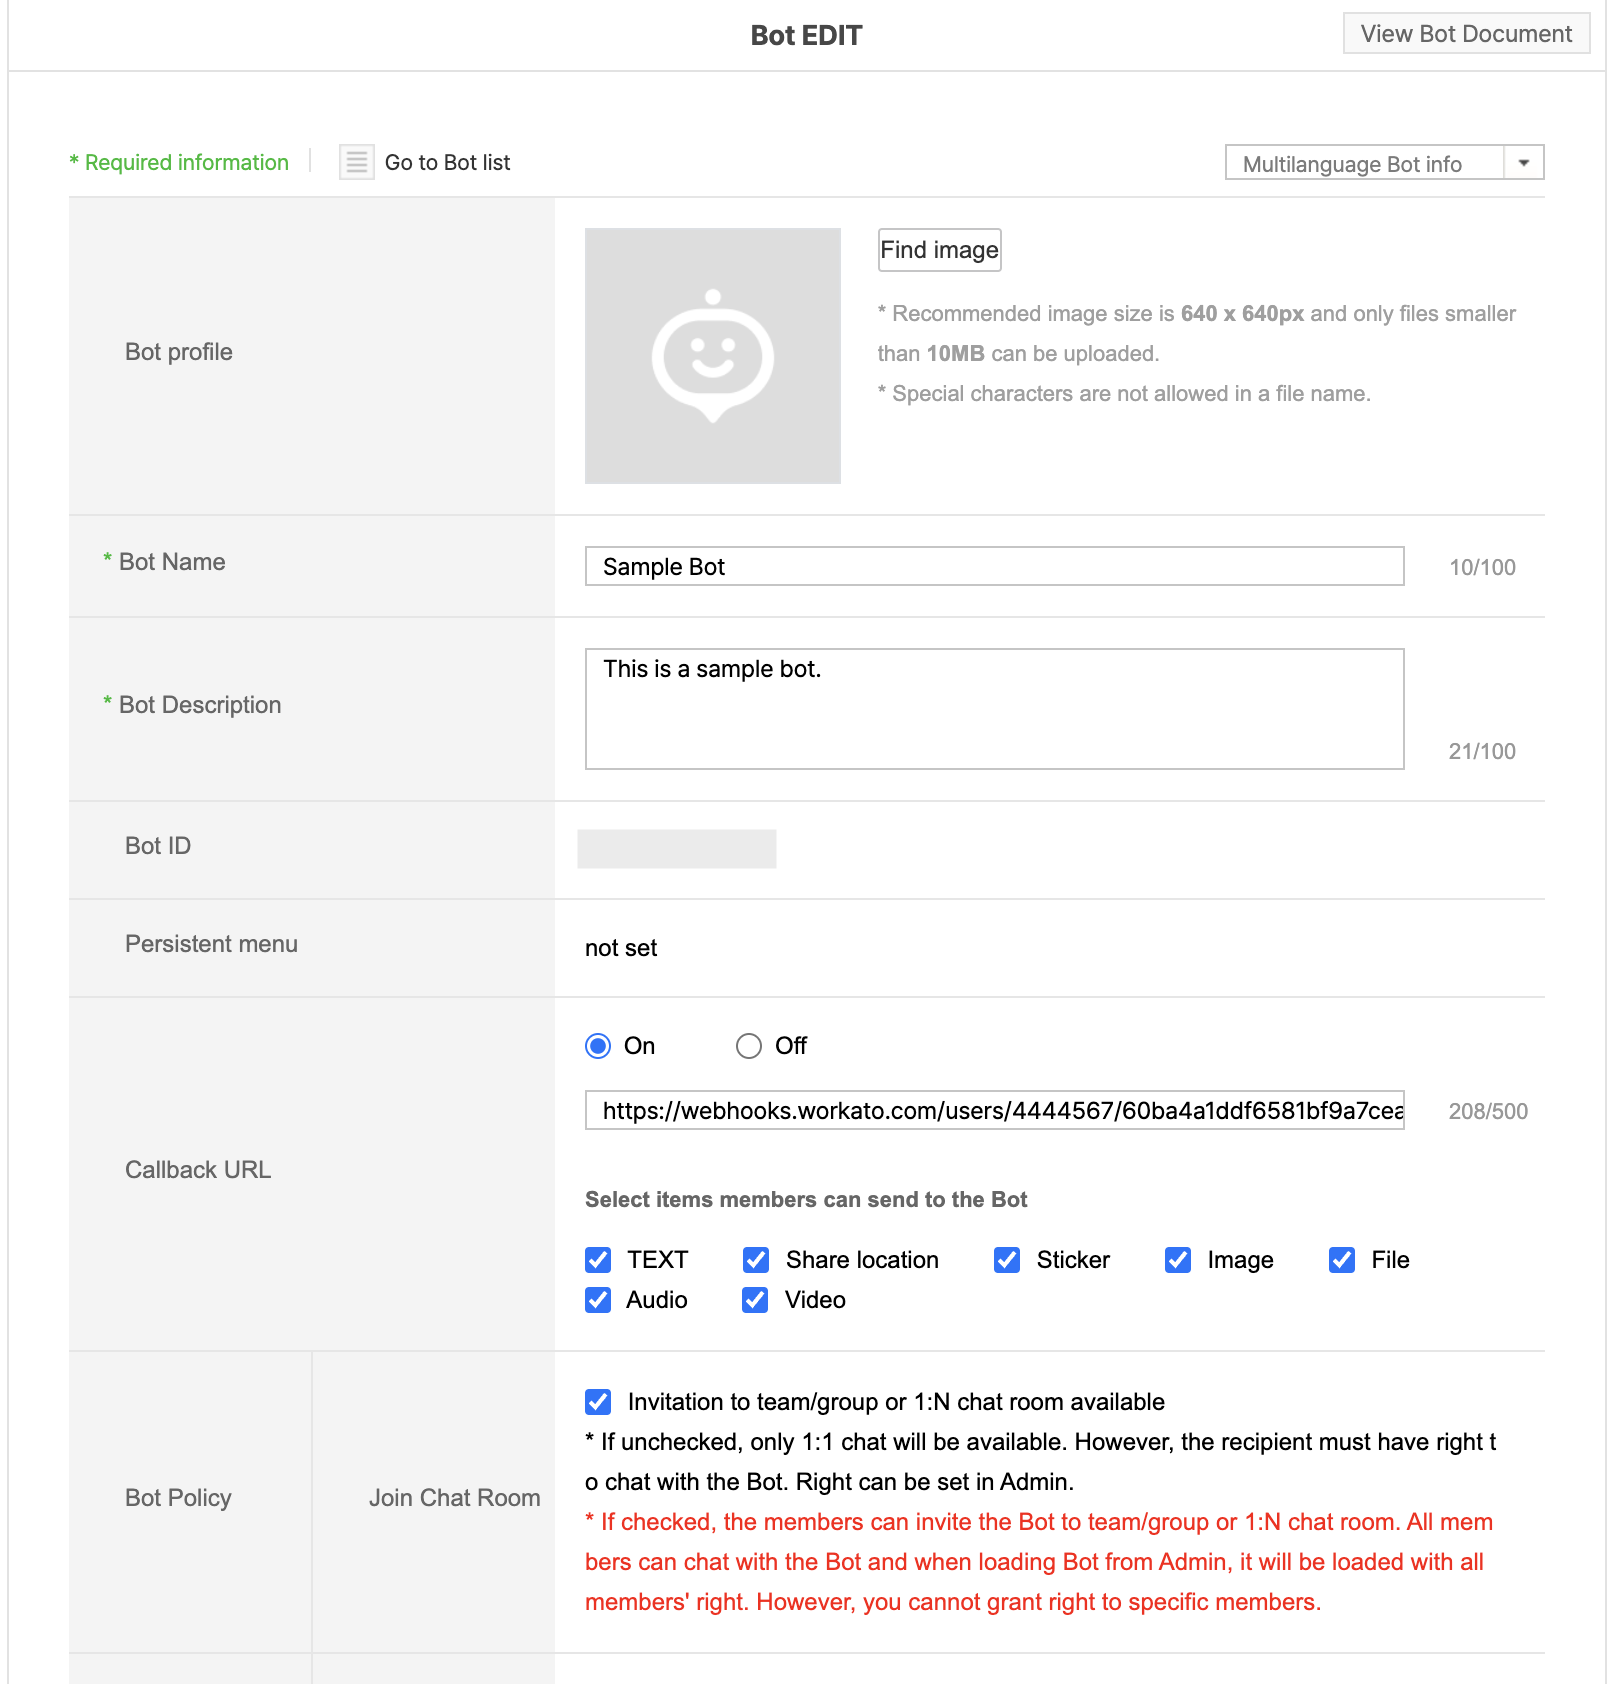
Task: Disable the File checkbox
Action: [x=1341, y=1260]
